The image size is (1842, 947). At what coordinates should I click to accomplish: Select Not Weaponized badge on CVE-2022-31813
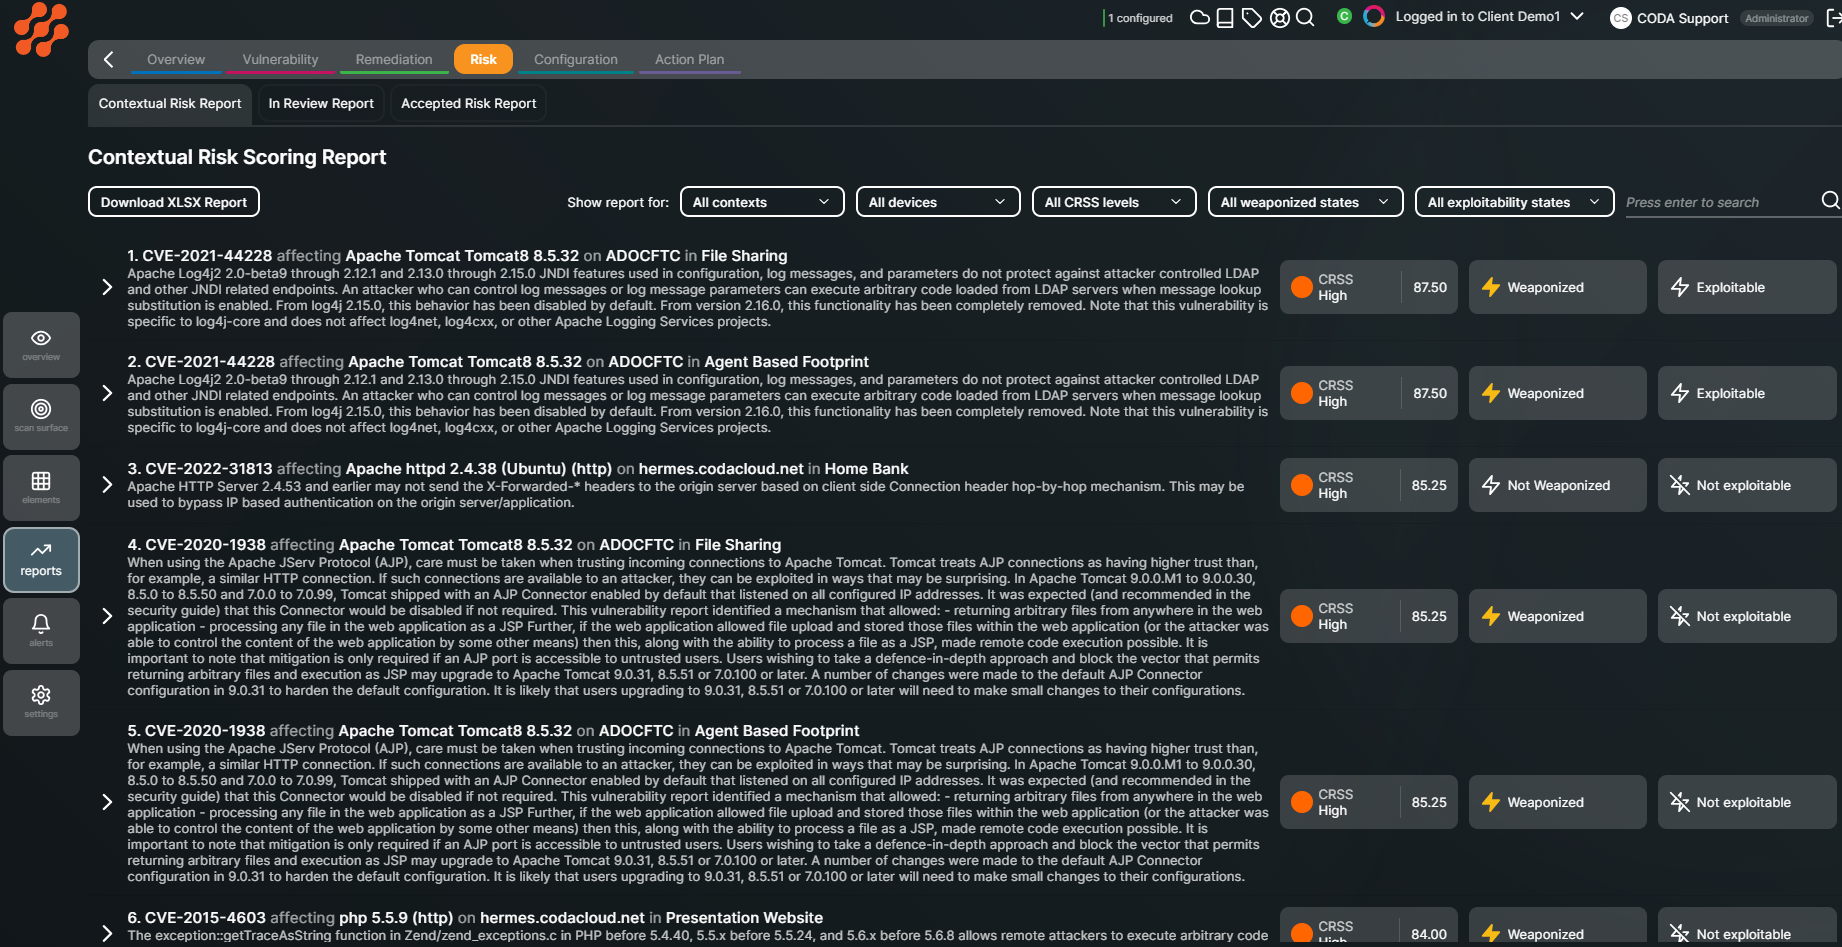coord(1557,485)
